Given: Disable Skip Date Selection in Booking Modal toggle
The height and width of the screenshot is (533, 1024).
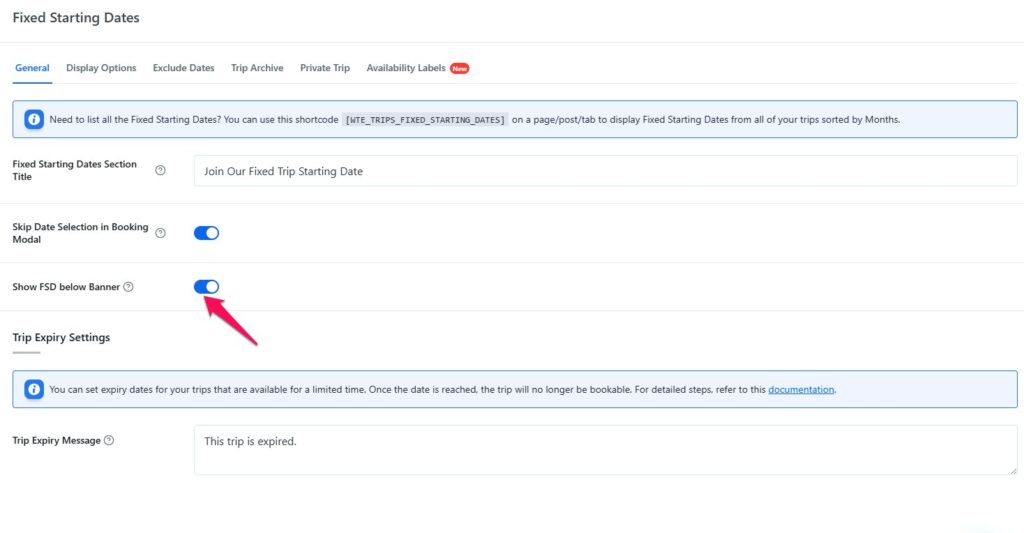Looking at the screenshot, I should coord(206,233).
